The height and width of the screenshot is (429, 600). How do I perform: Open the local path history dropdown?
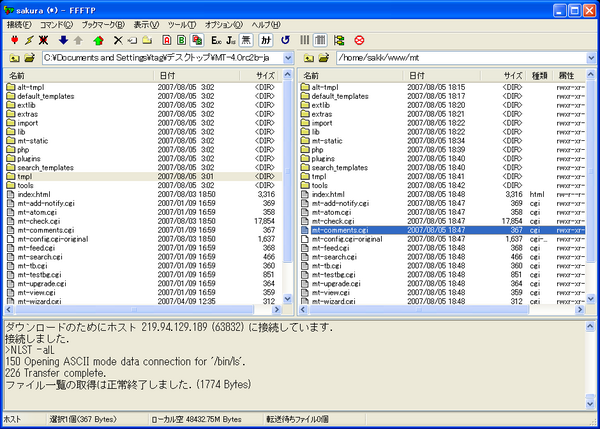click(288, 58)
